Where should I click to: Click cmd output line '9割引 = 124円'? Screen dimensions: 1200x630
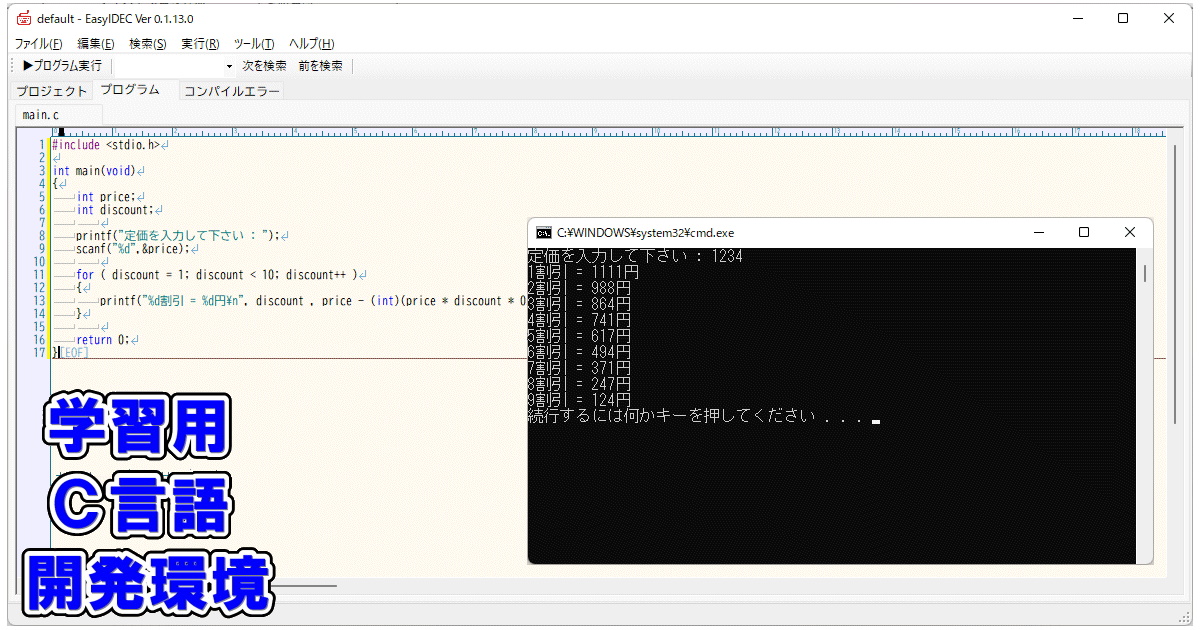point(579,400)
